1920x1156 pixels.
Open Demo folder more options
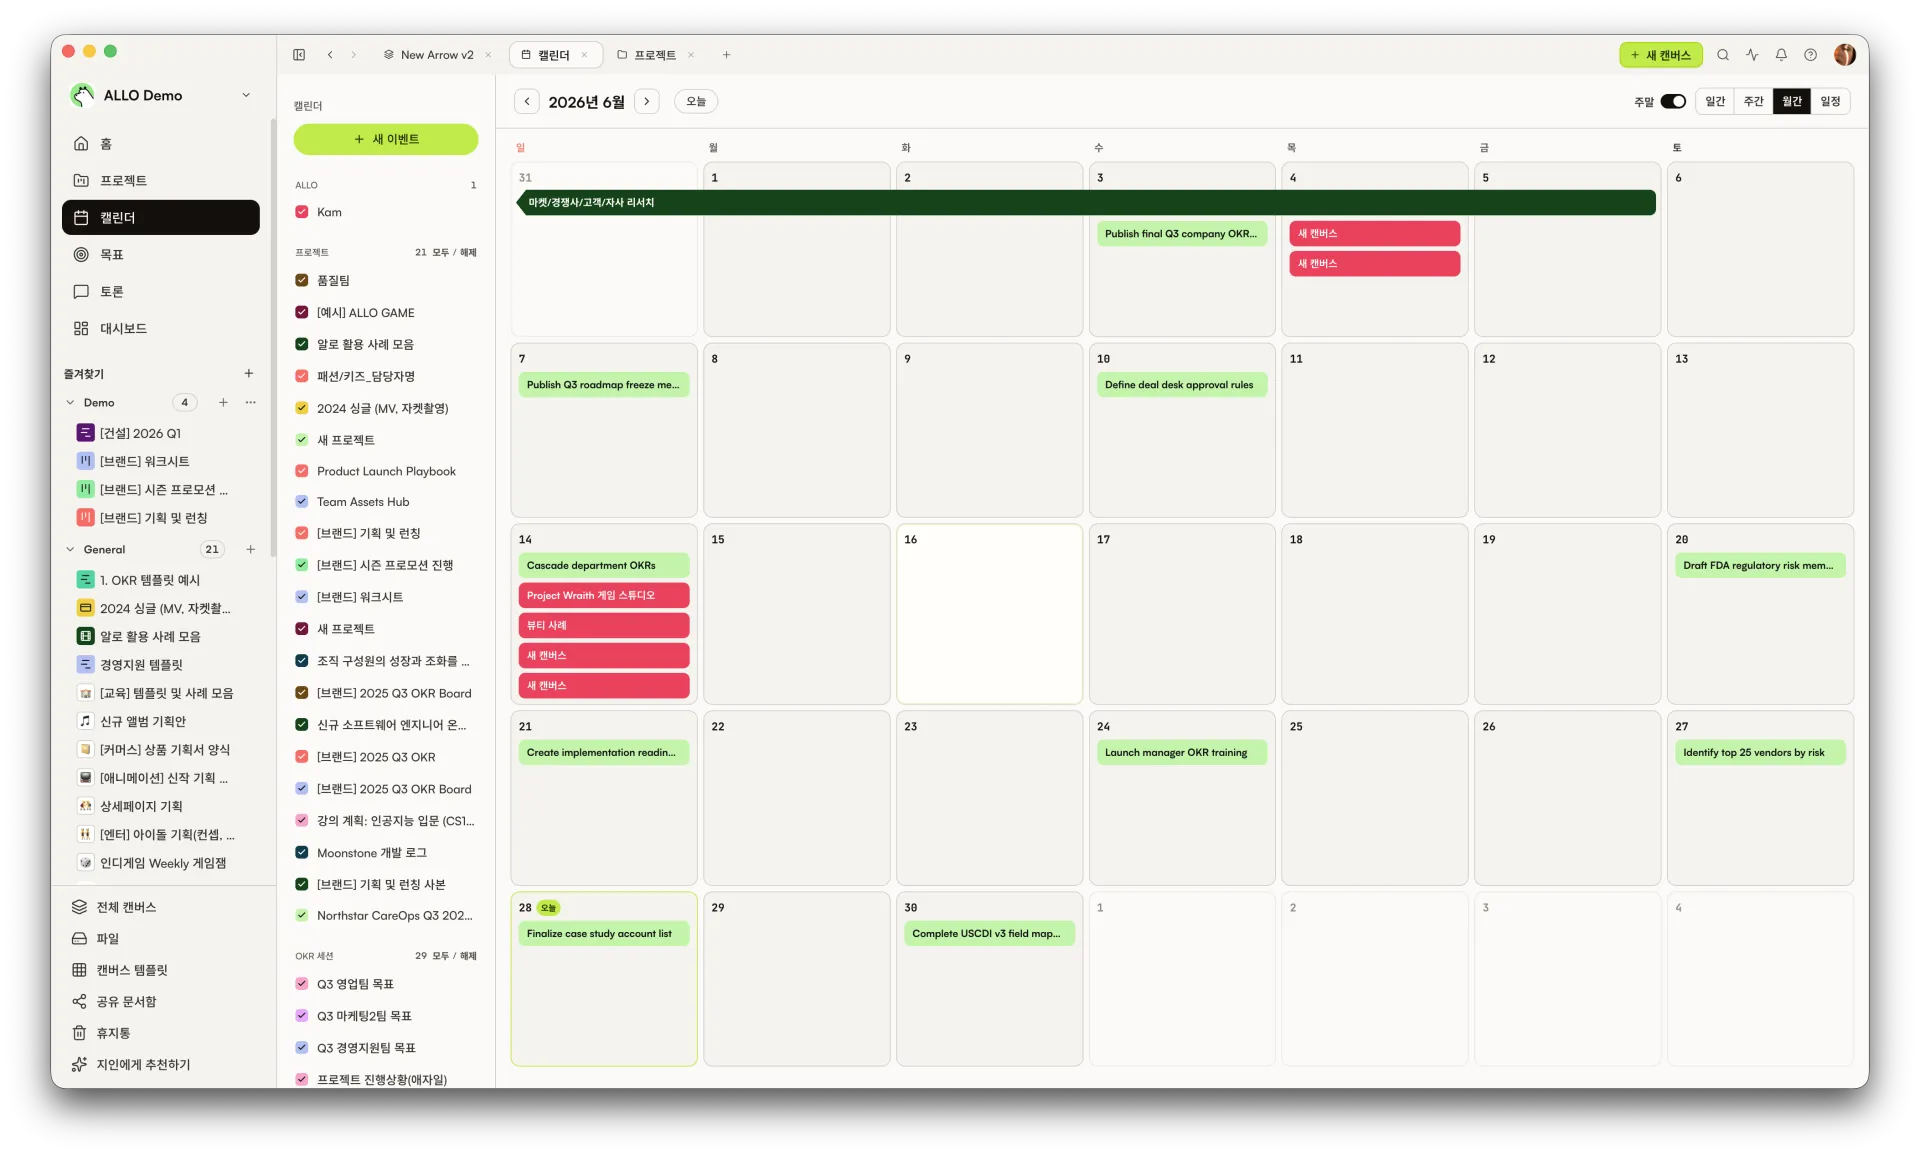click(x=251, y=403)
